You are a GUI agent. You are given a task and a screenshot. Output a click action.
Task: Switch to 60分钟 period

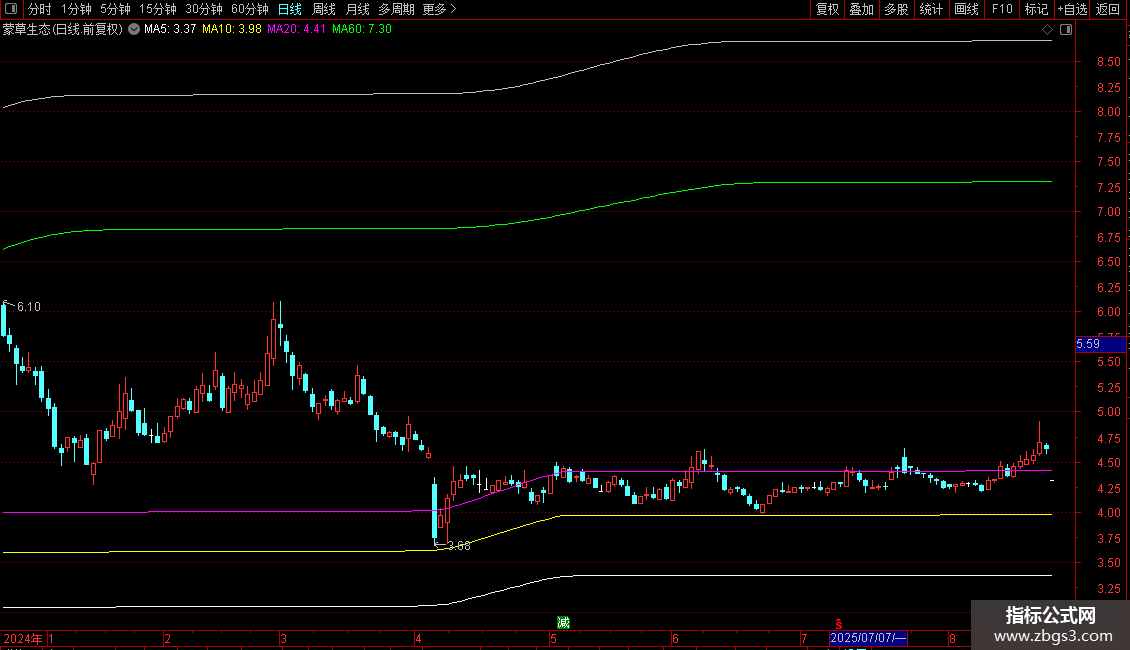250,9
